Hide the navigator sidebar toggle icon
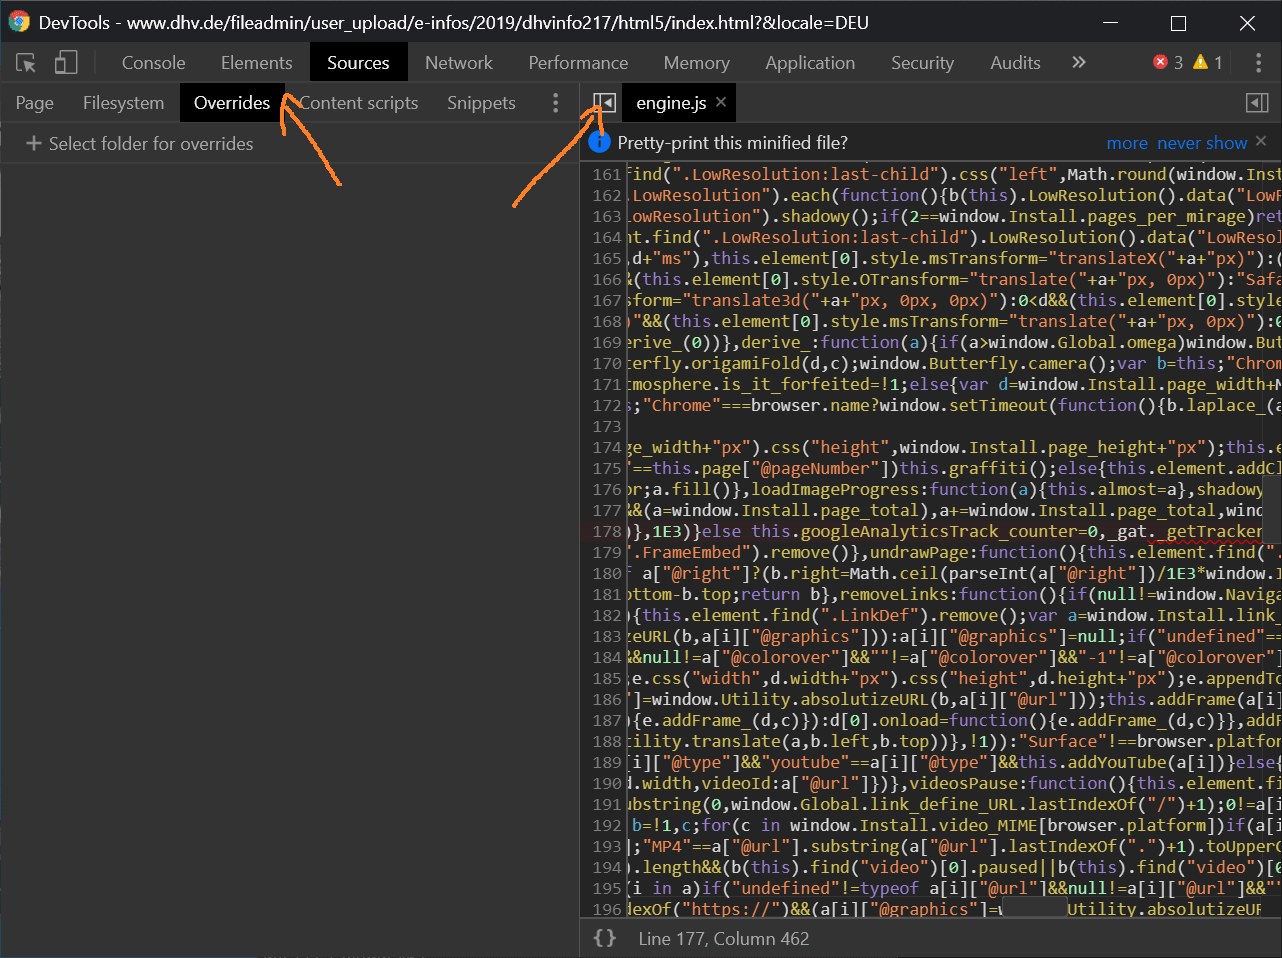1282x958 pixels. click(604, 103)
